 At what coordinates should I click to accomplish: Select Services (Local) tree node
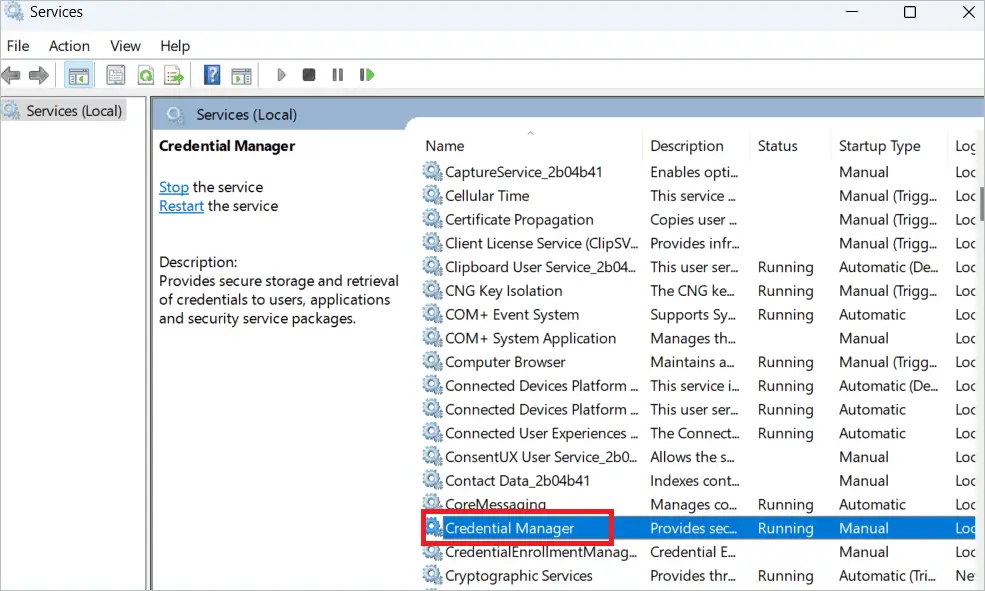point(73,111)
